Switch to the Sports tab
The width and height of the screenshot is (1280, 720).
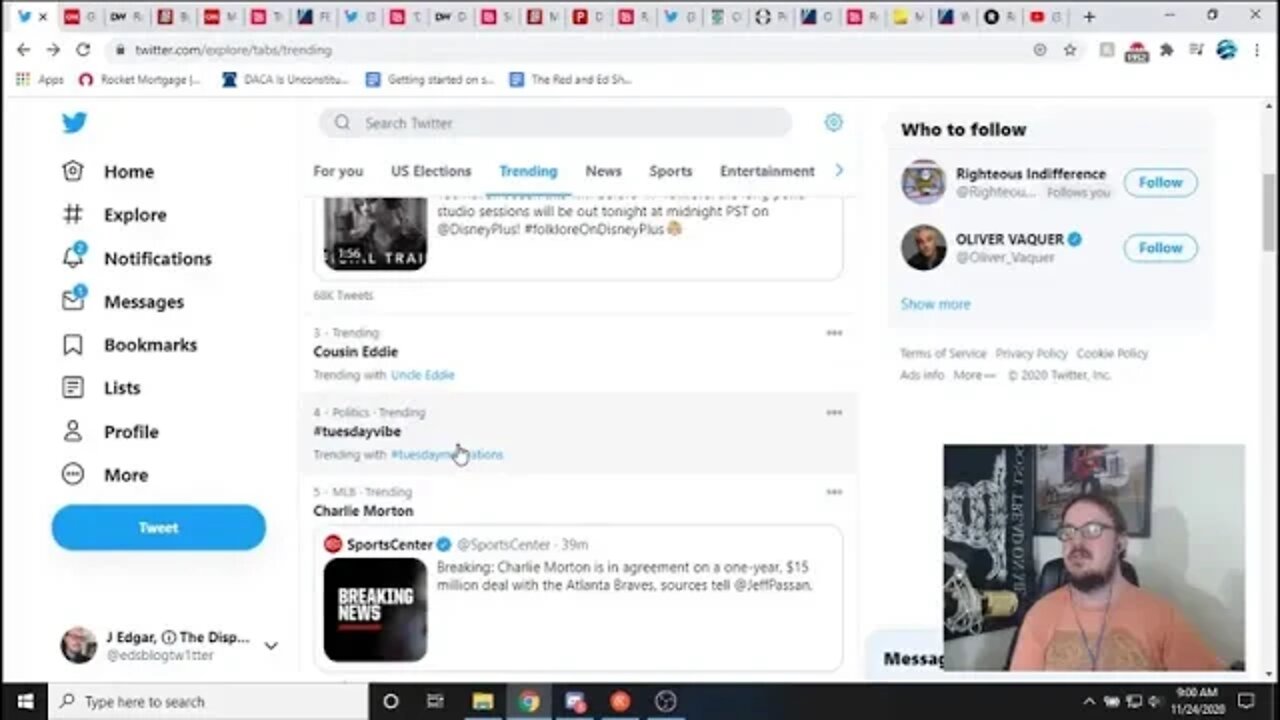670,171
